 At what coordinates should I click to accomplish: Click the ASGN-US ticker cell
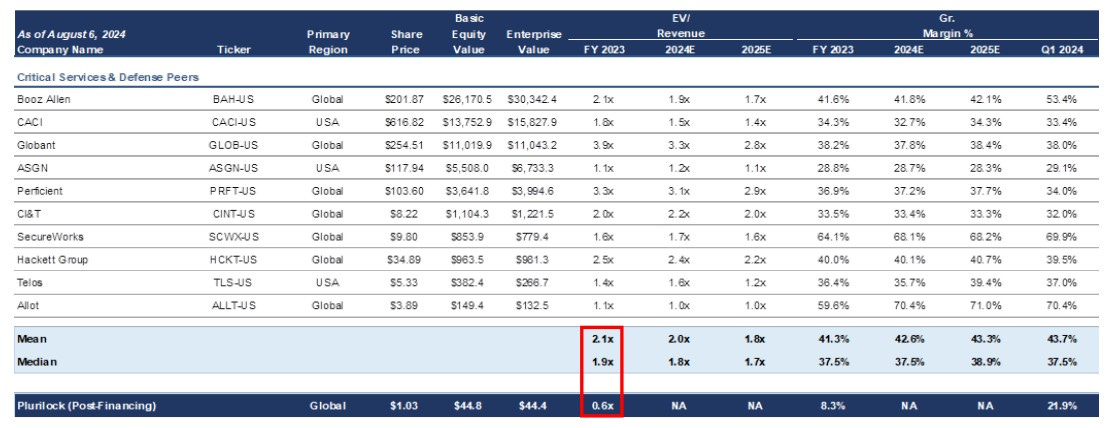[x=233, y=168]
